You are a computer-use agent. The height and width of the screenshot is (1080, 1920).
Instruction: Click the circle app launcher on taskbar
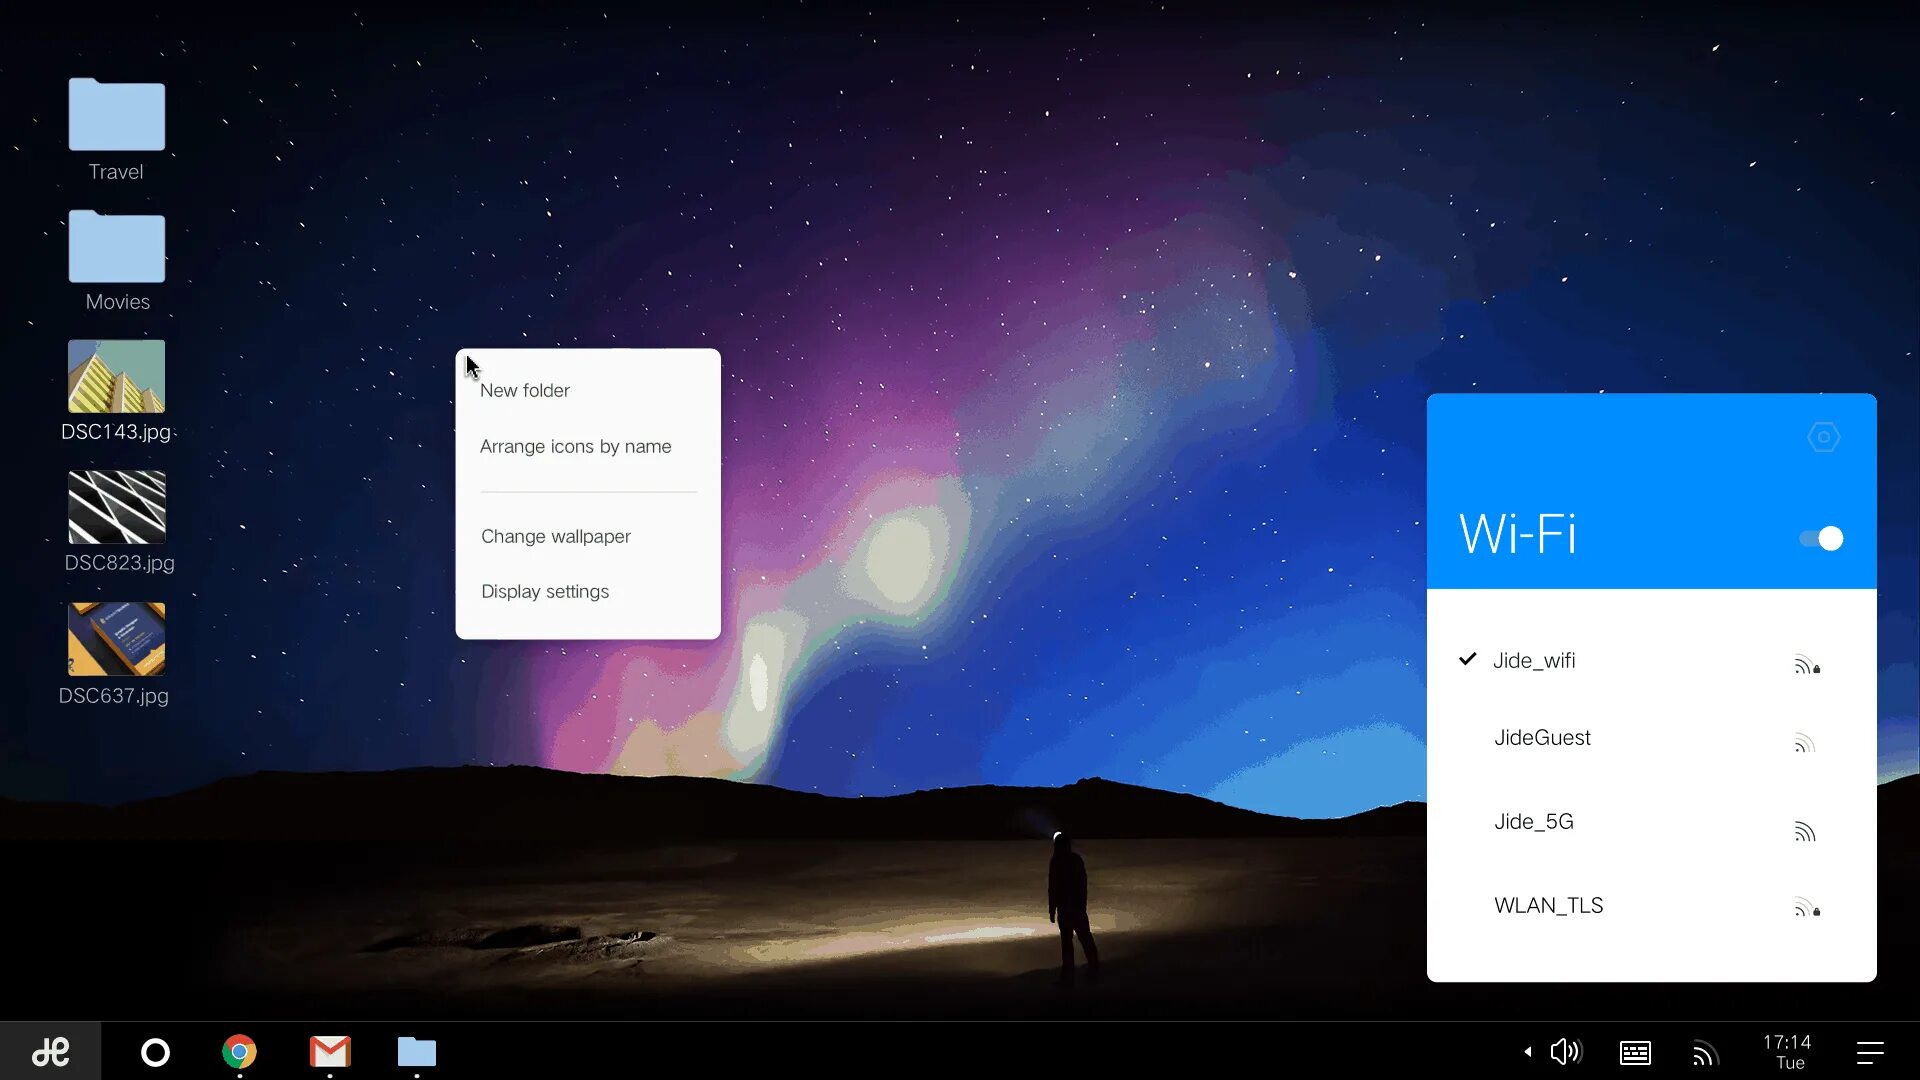pyautogui.click(x=155, y=1051)
